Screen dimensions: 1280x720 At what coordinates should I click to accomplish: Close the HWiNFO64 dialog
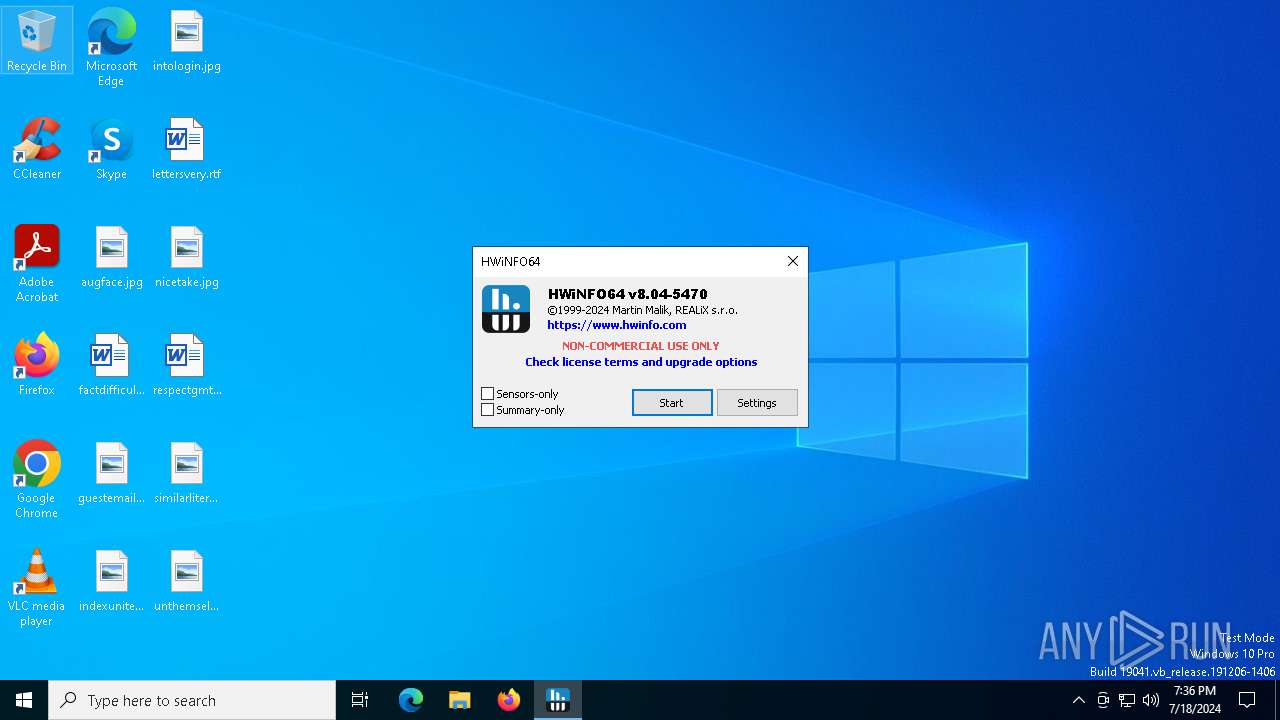point(793,261)
